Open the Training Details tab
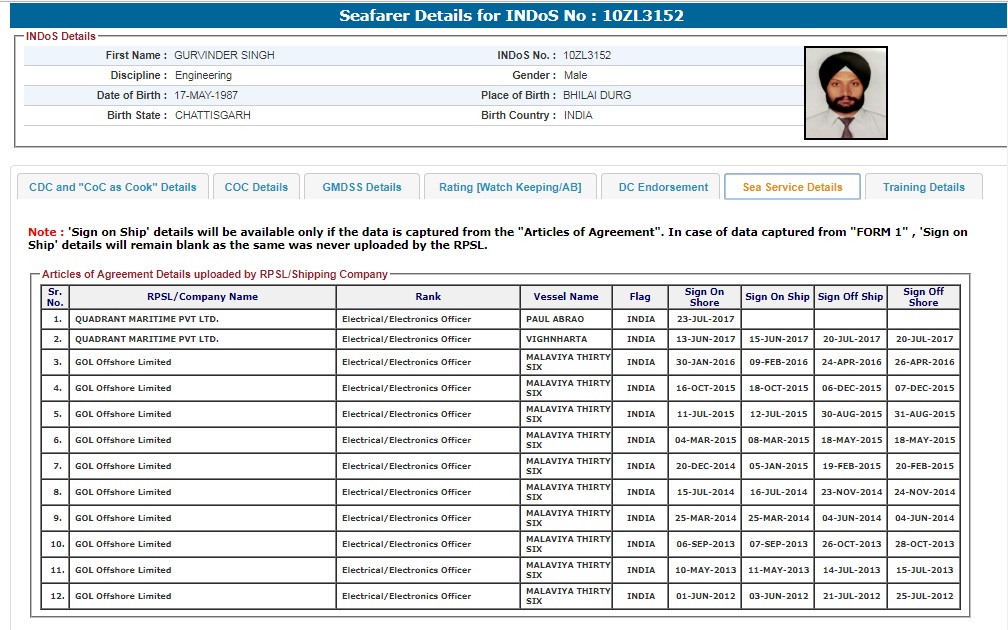 coord(924,187)
